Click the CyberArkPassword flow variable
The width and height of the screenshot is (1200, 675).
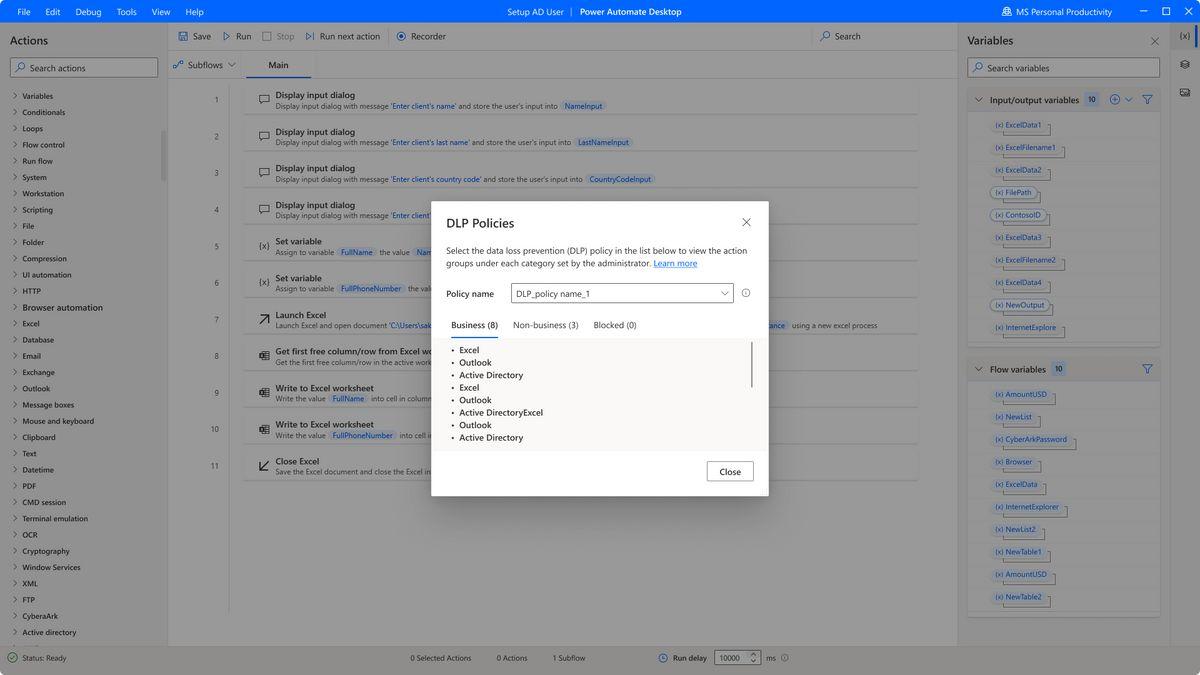[1030, 439]
